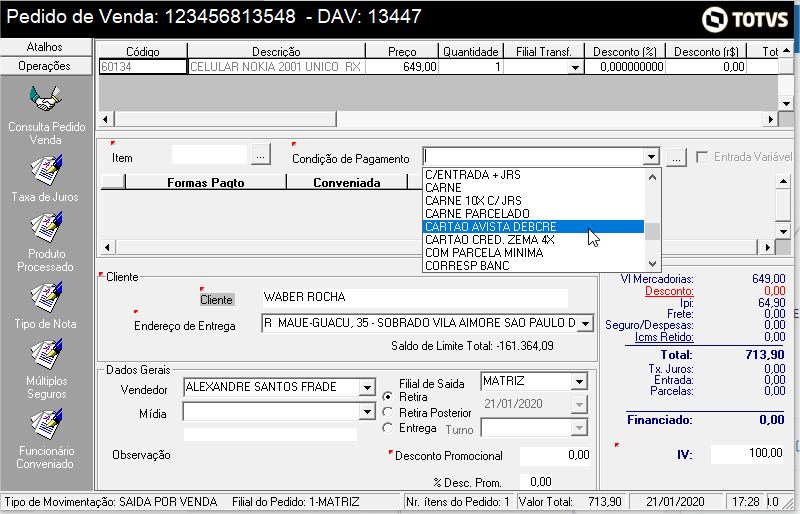800x514 pixels.
Task: Open the Taxa de Juros icon
Action: click(x=46, y=170)
